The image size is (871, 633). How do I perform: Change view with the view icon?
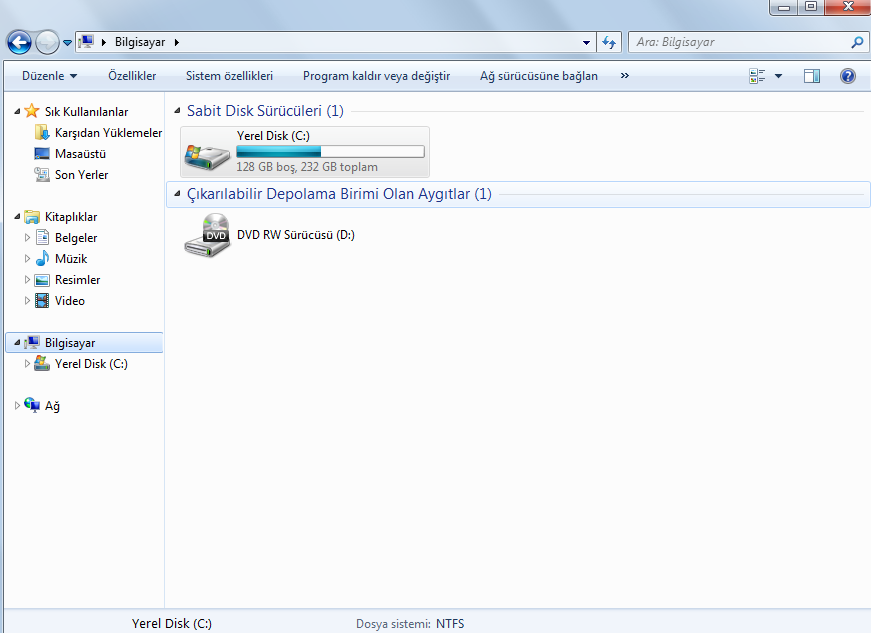pos(757,76)
